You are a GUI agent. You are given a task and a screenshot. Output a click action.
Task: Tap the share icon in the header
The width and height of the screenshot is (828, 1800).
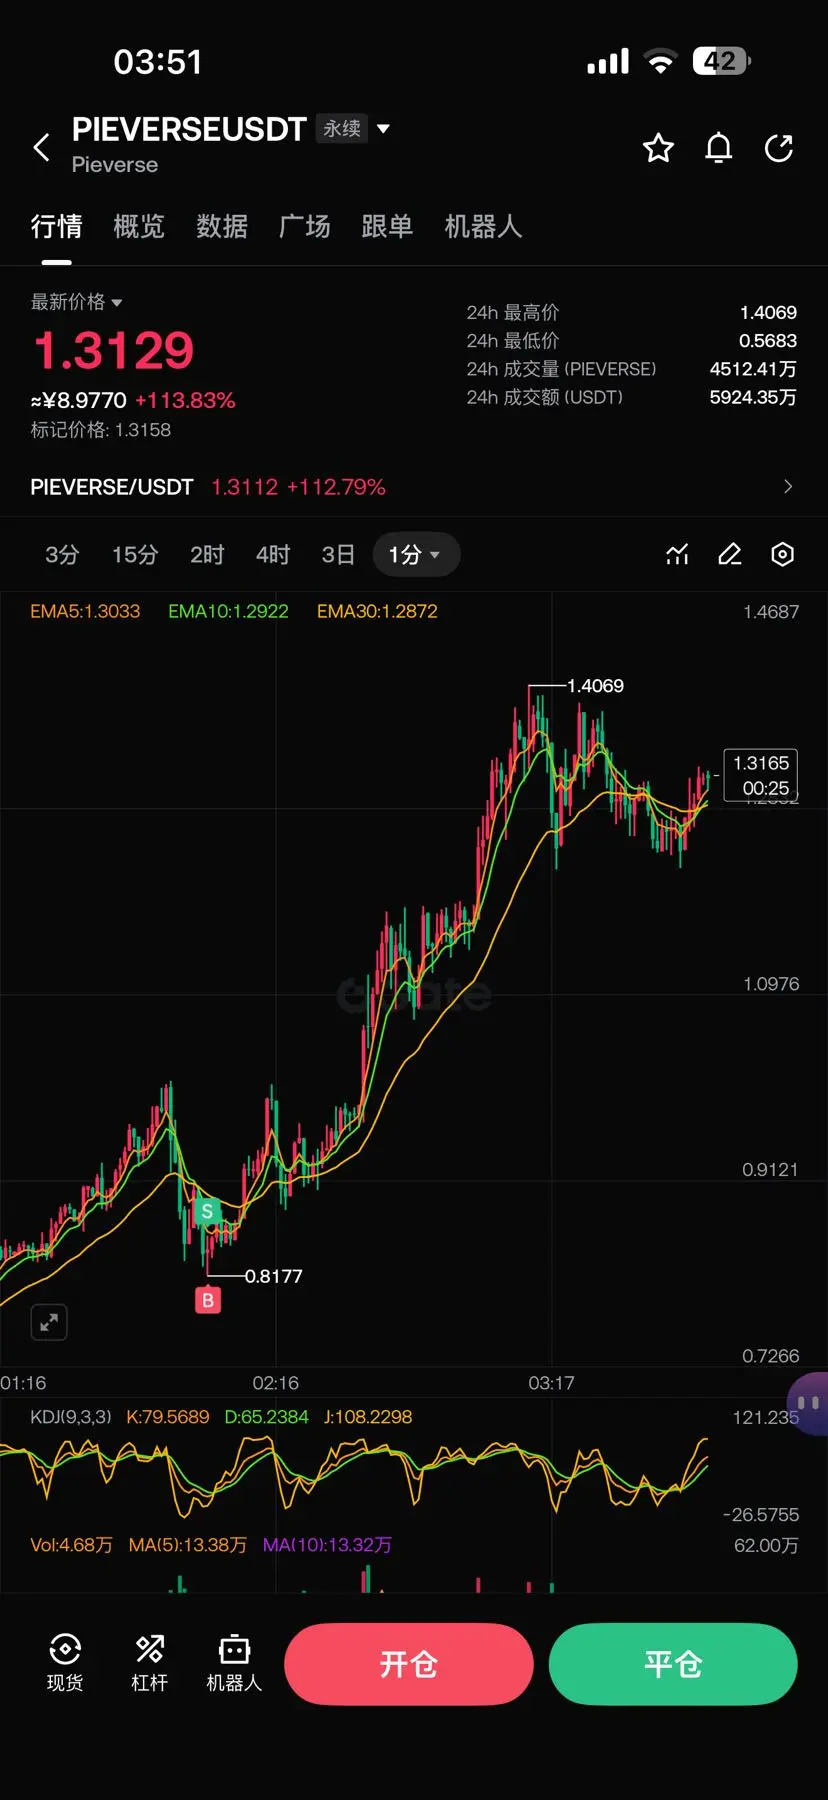coord(778,148)
